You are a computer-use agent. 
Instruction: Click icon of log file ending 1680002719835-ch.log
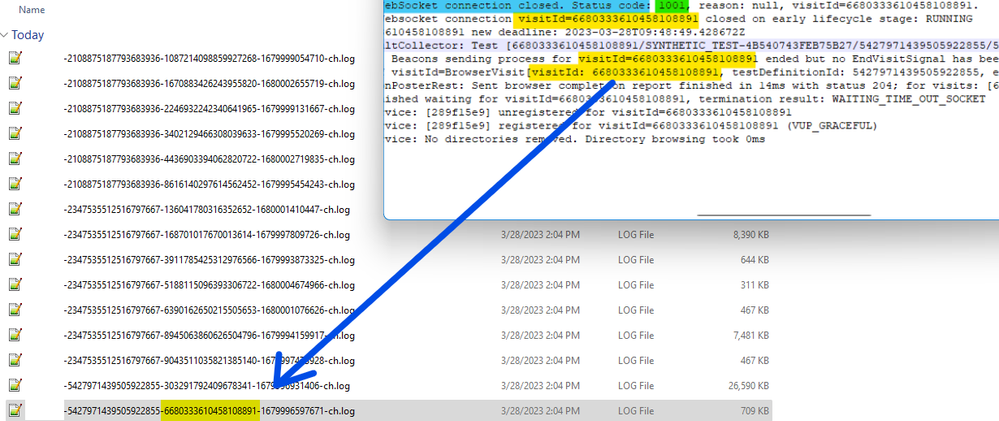click(15, 159)
